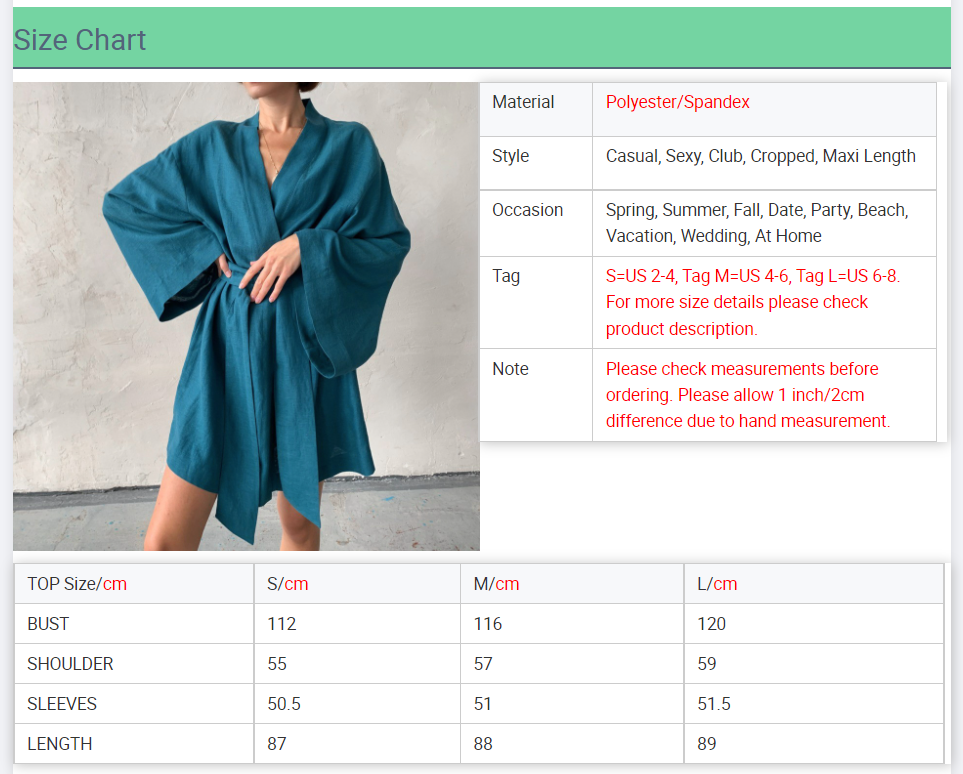Screen dimensions: 963x774
Task: Click the L/cm column header
Action: click(717, 584)
